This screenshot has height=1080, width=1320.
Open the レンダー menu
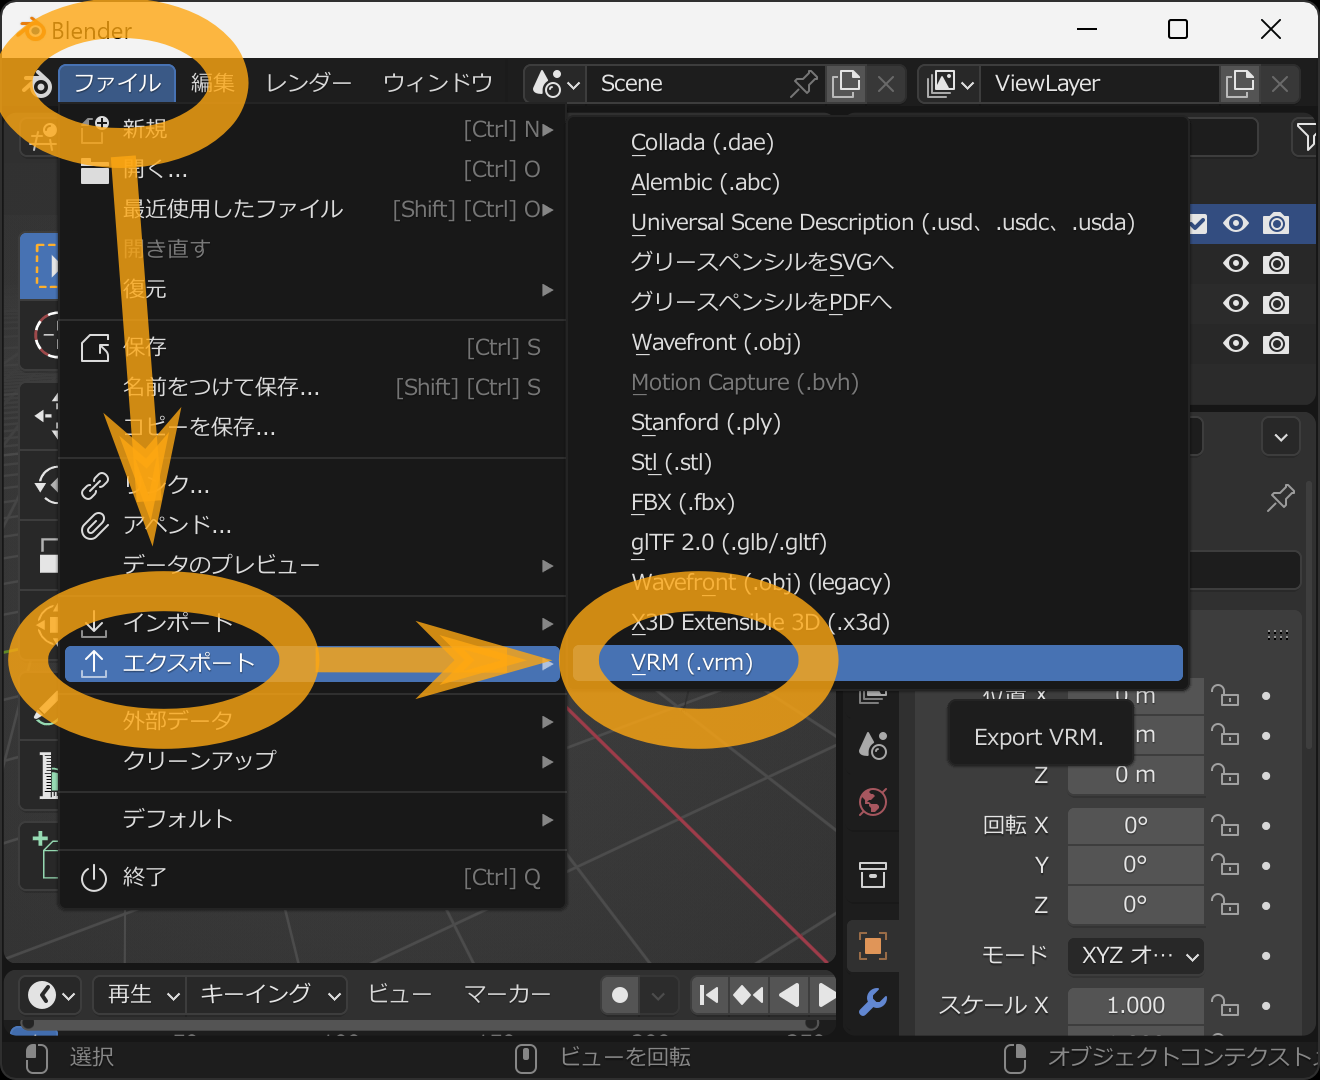(308, 83)
